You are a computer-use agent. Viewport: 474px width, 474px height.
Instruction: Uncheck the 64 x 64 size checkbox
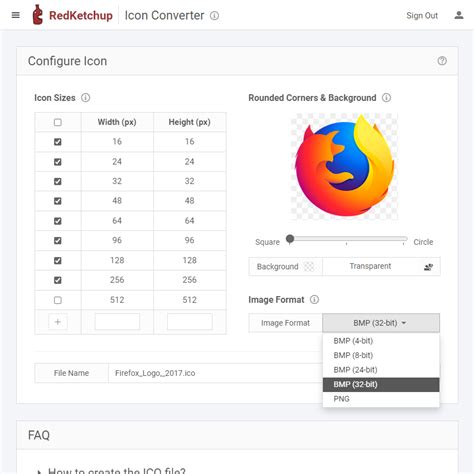coord(58,221)
